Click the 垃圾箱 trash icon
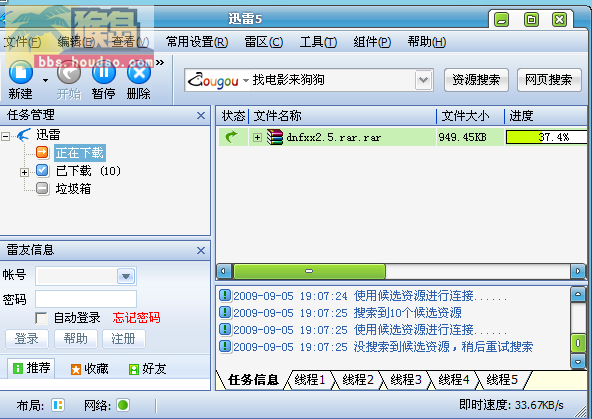This screenshot has height=419, width=592. [x=42, y=188]
